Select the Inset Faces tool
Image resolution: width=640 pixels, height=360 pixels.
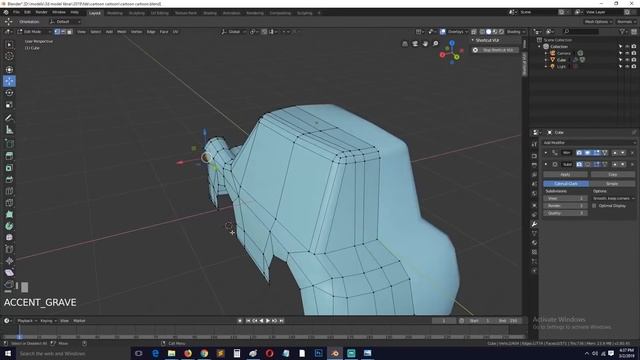click(9, 167)
